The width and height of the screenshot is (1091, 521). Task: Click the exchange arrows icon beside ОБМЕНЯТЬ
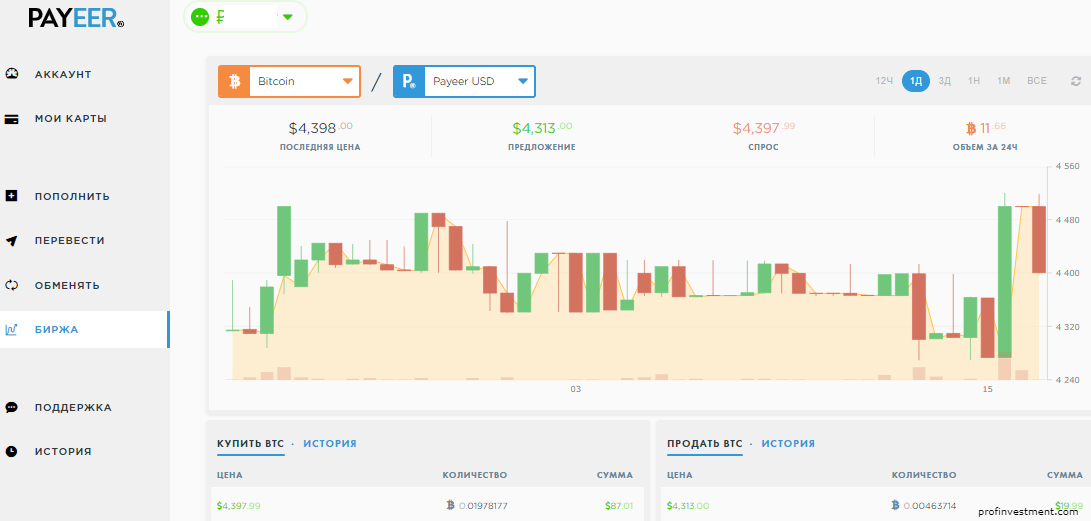[x=11, y=285]
